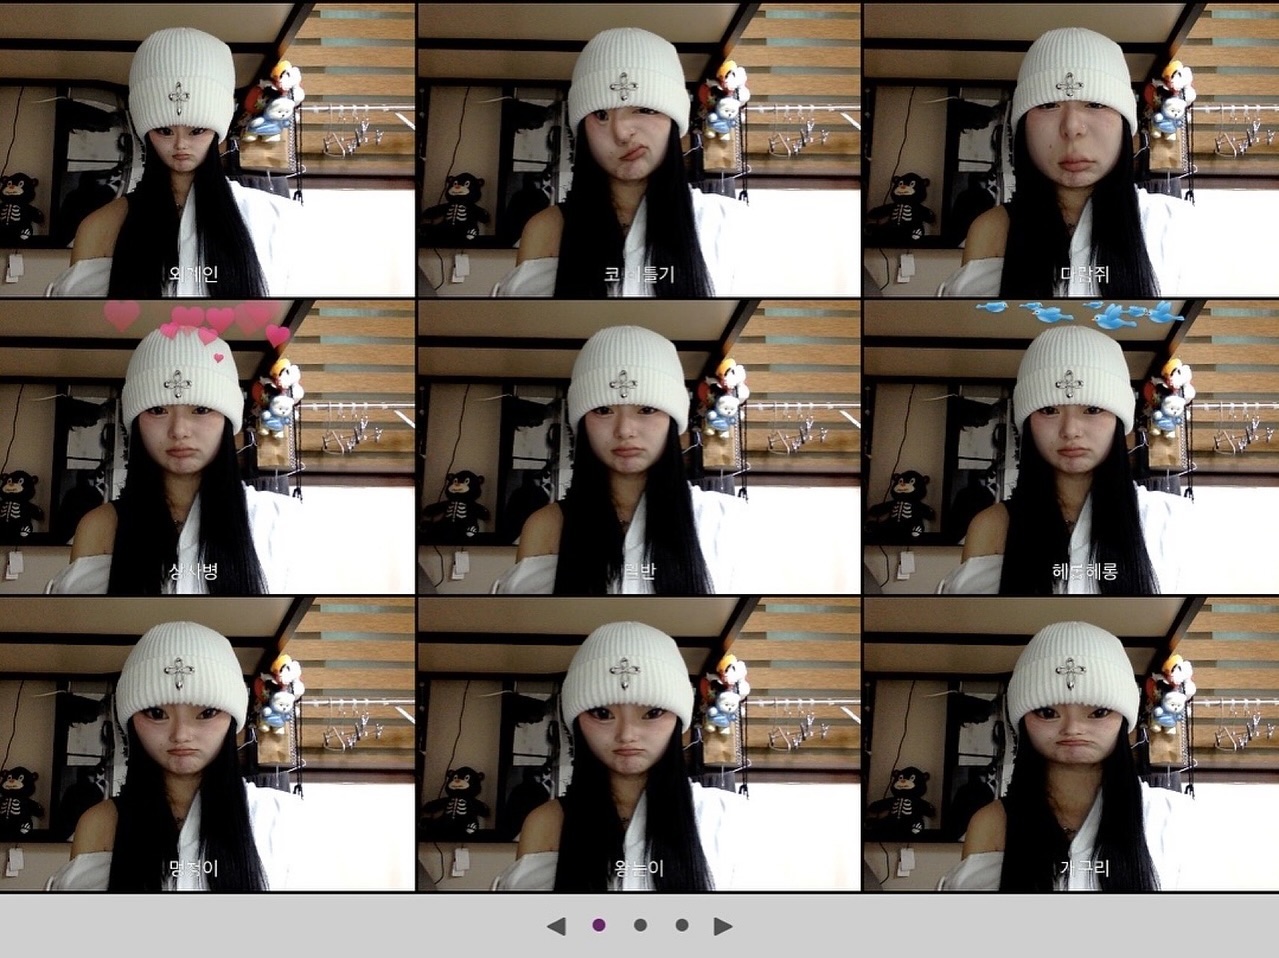1279x958 pixels.
Task: Pick the 왕눈이 big eyes effect
Action: (639, 743)
